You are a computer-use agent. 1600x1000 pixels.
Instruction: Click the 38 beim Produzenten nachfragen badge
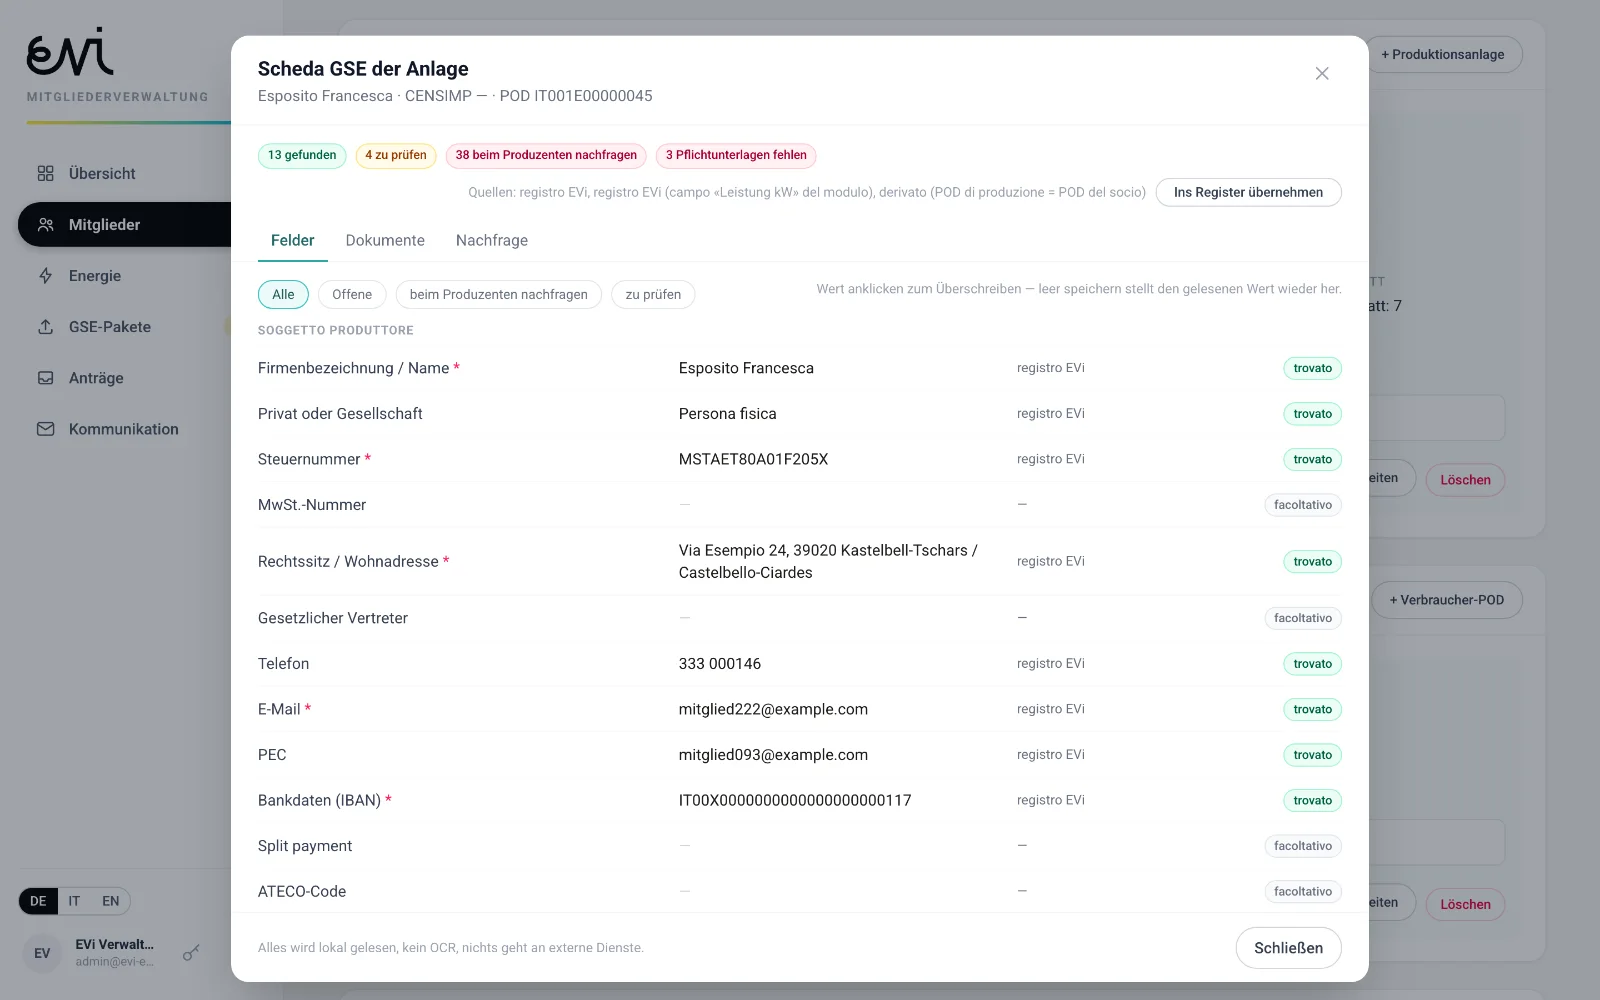[x=546, y=155]
